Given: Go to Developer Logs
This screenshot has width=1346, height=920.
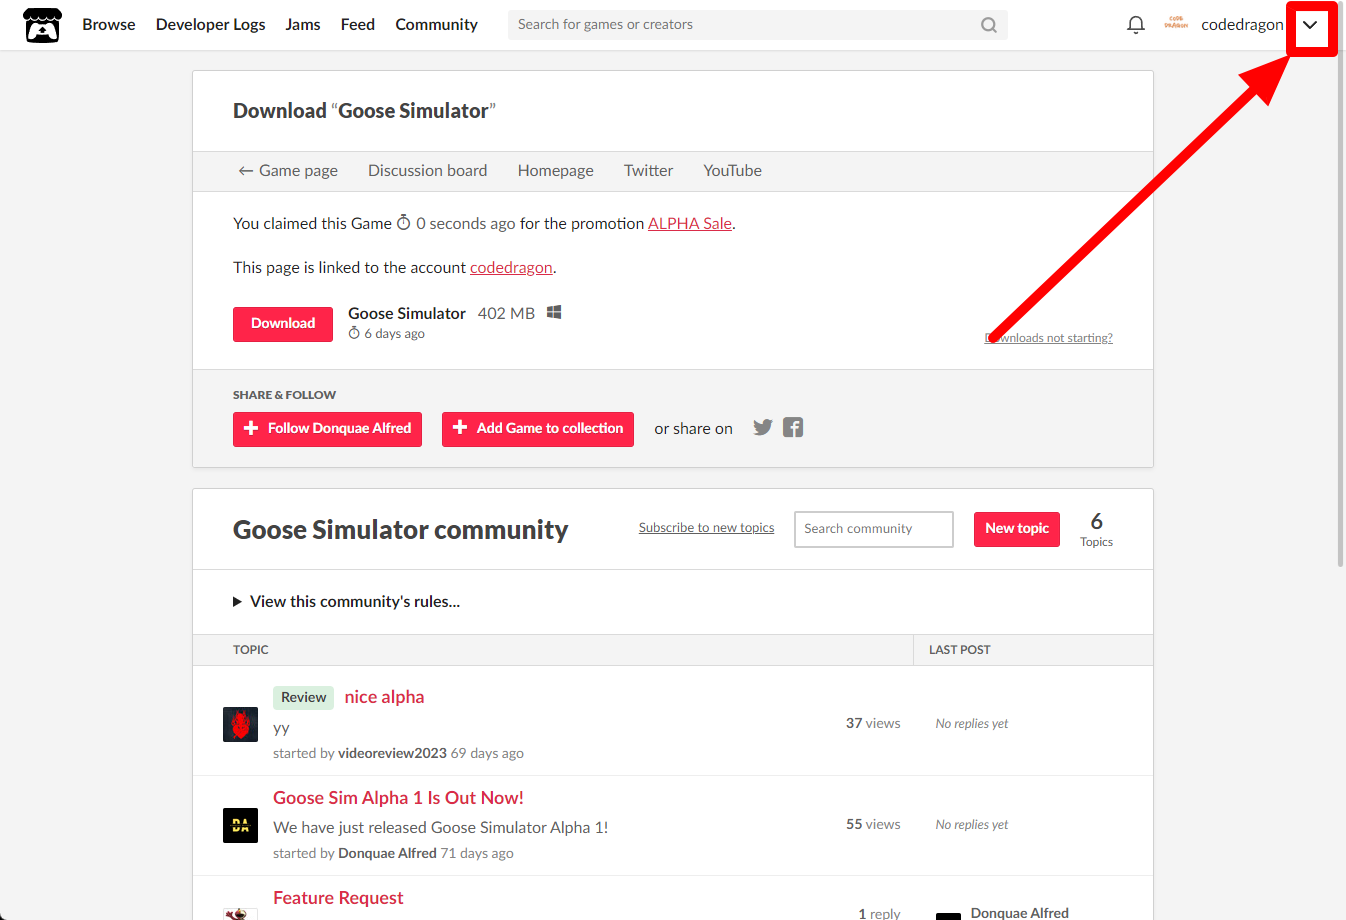Looking at the screenshot, I should [x=211, y=24].
